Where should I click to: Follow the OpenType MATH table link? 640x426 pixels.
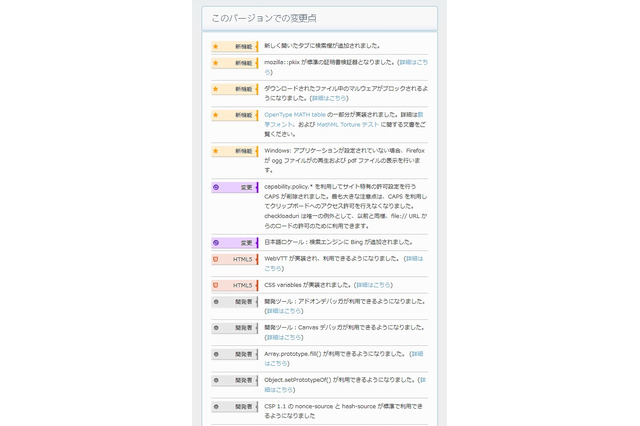click(x=295, y=115)
